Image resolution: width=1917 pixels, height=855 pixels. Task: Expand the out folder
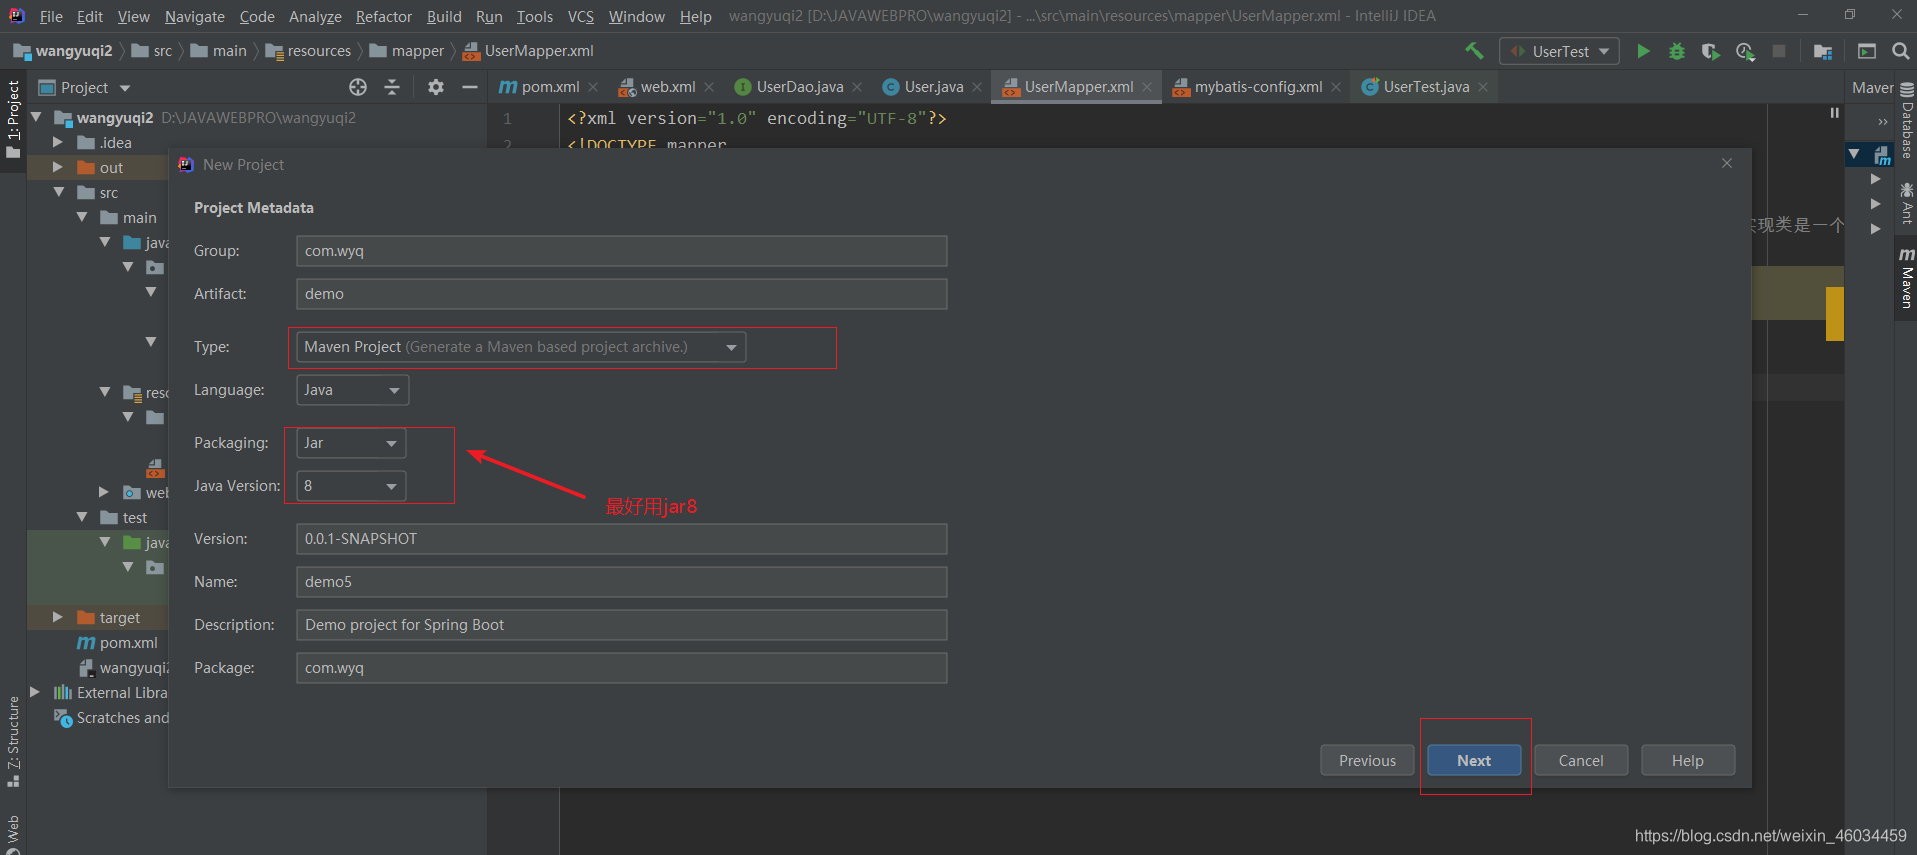pos(58,167)
